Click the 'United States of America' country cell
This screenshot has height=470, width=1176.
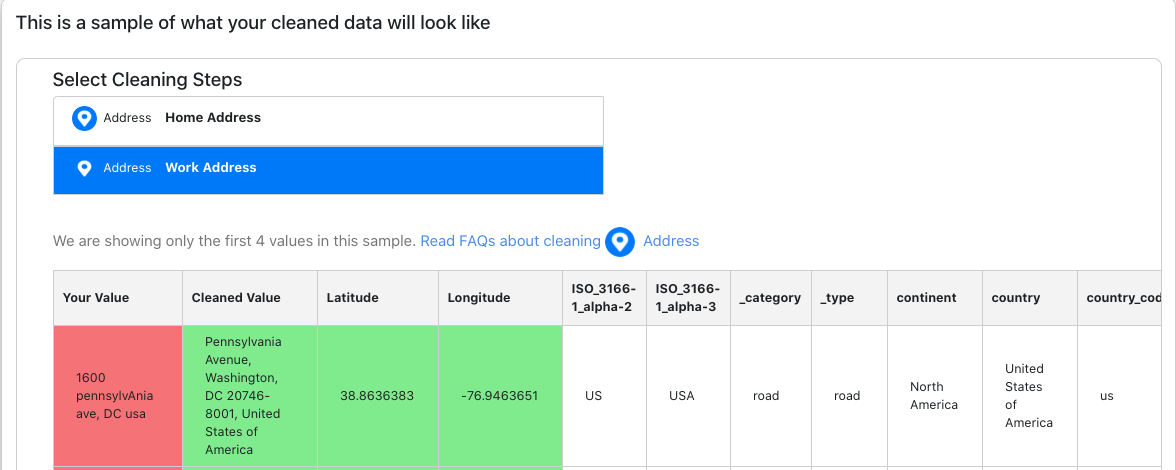[1028, 396]
